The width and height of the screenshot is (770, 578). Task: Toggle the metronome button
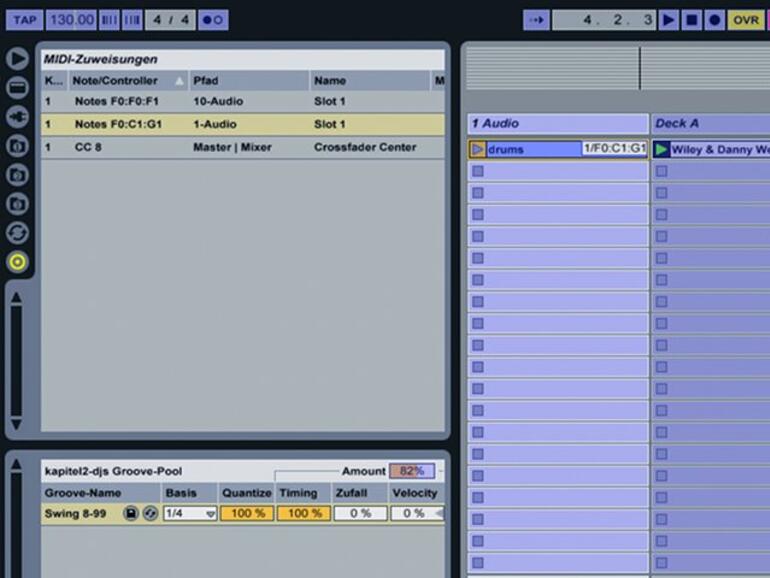(213, 20)
